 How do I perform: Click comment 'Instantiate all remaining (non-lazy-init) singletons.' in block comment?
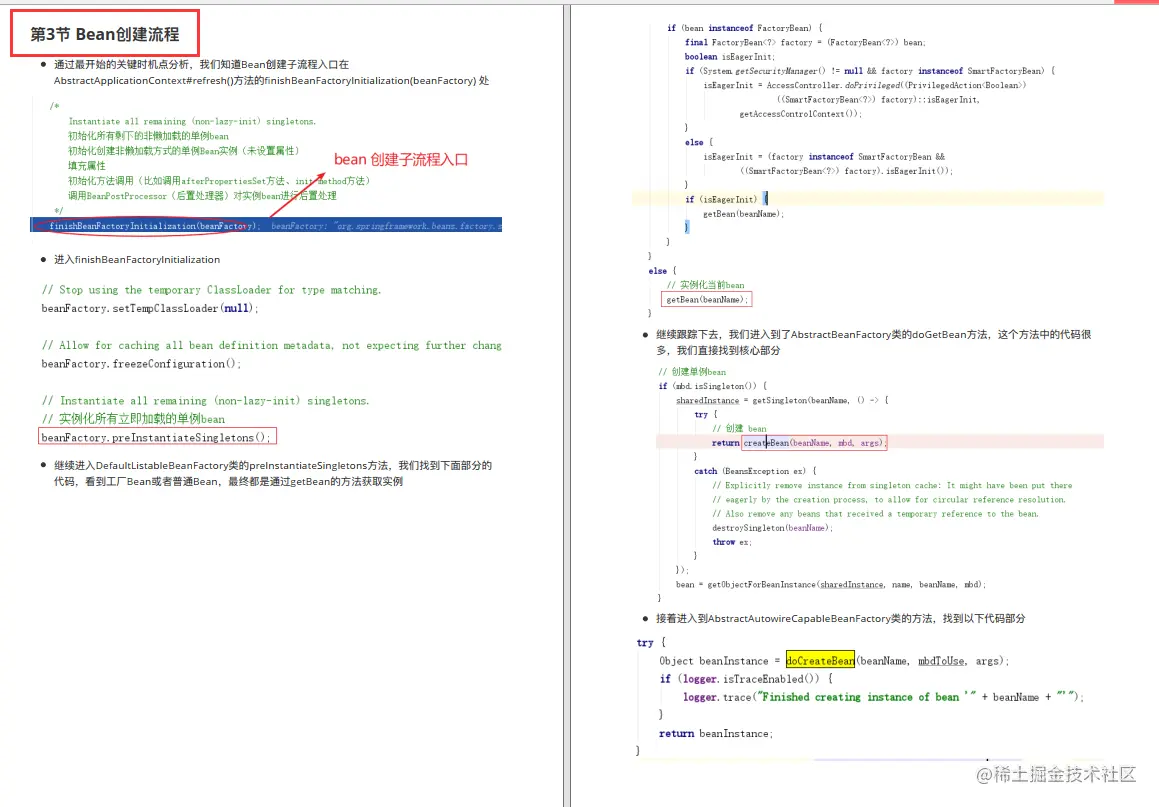[192, 121]
